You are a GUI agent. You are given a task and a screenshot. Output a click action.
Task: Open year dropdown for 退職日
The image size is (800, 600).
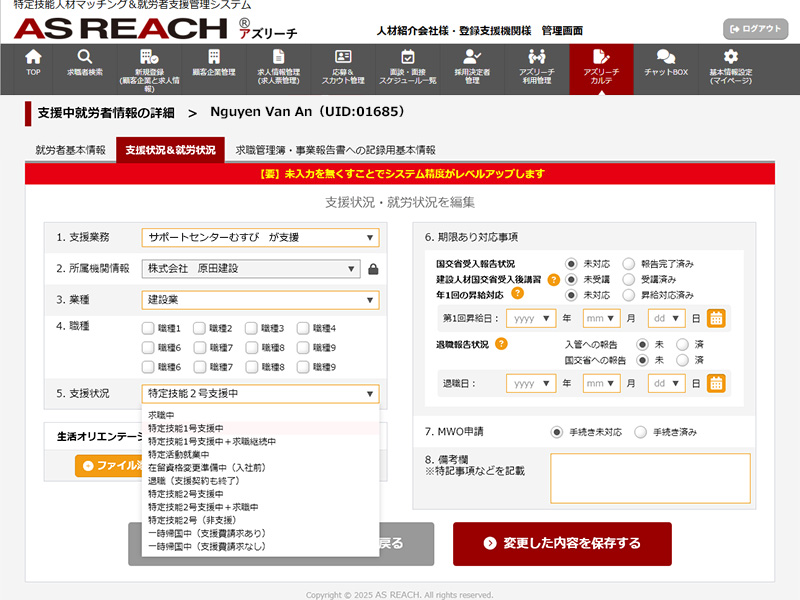click(531, 384)
